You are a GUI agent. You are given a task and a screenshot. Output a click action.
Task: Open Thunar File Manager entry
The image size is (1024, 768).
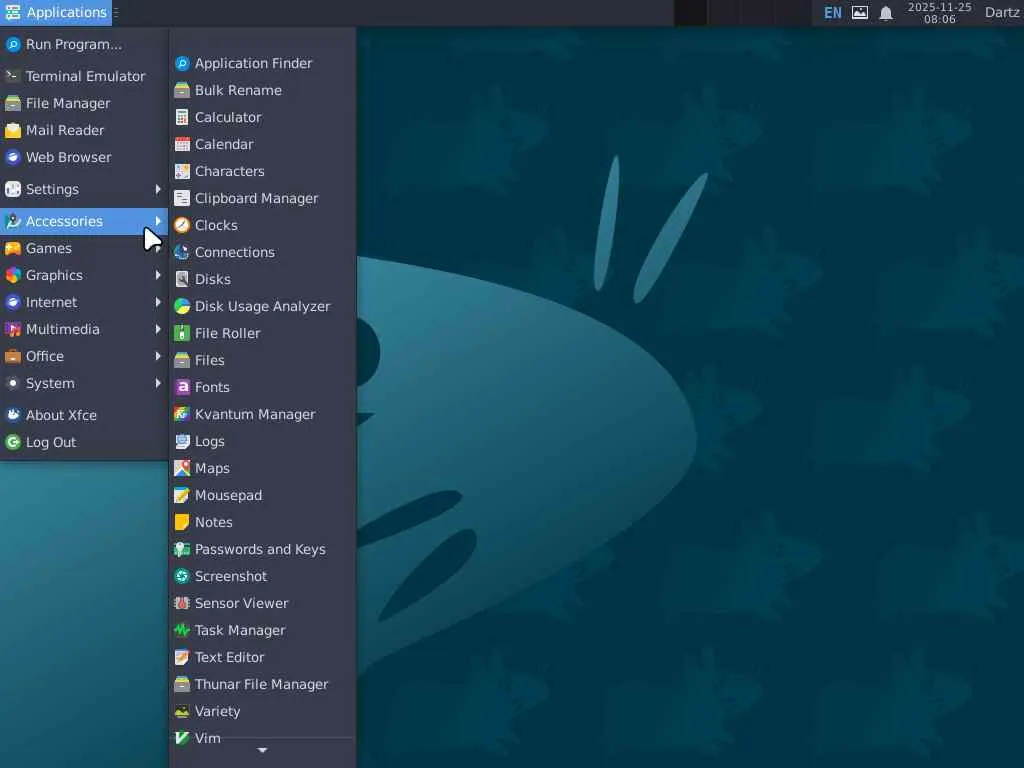pyautogui.click(x=263, y=684)
